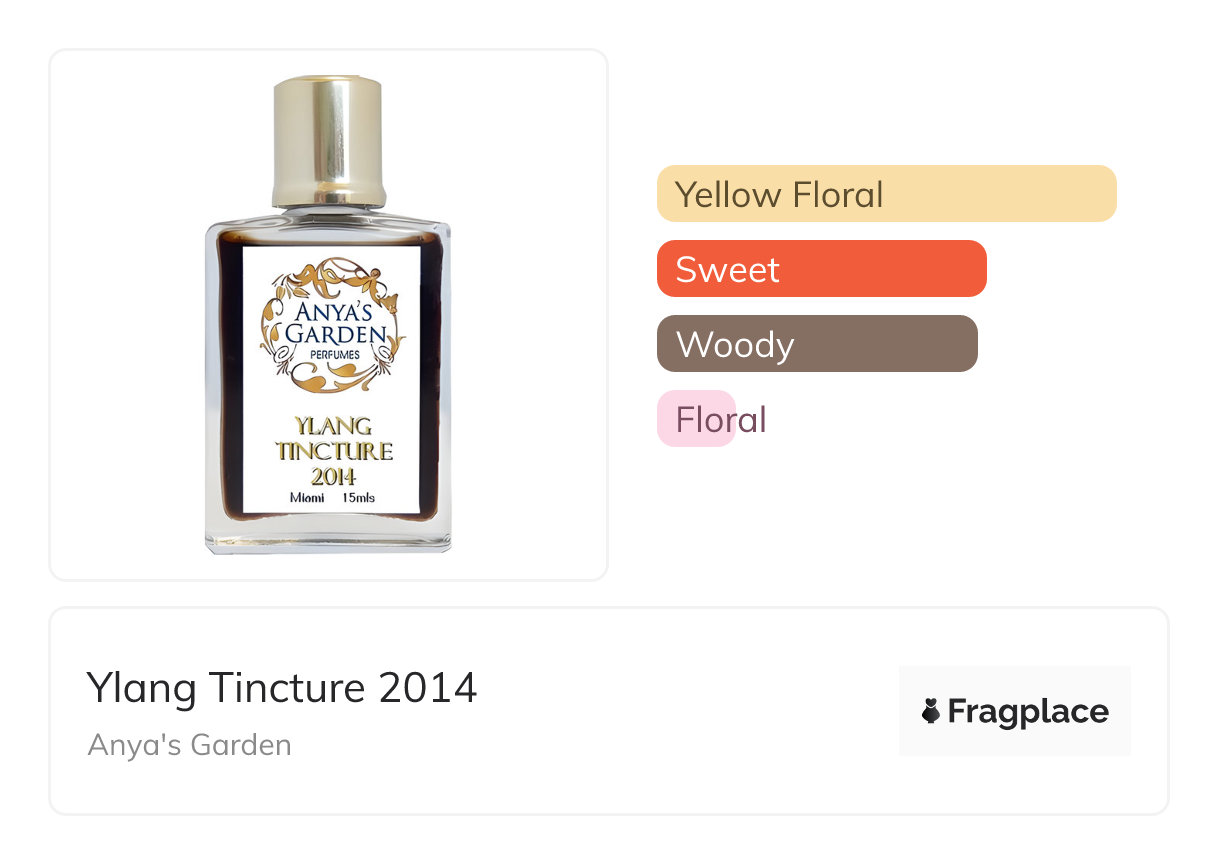Click the word GARDEN on bottle label
This screenshot has height=864, width=1218.
point(332,334)
